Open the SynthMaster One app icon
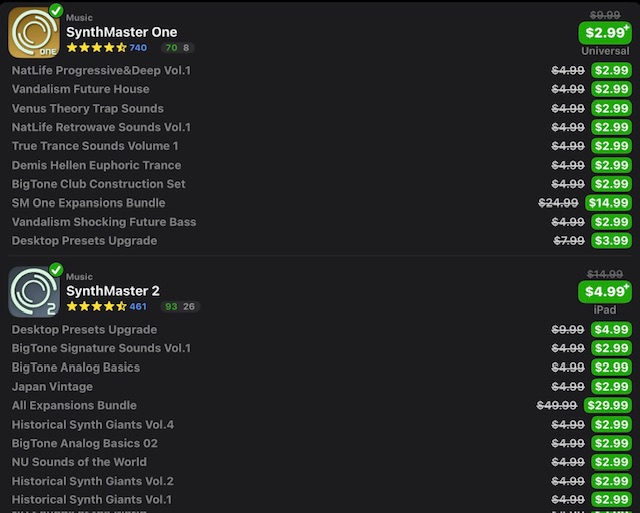Screen dimensions: 640x513 pos(34,32)
